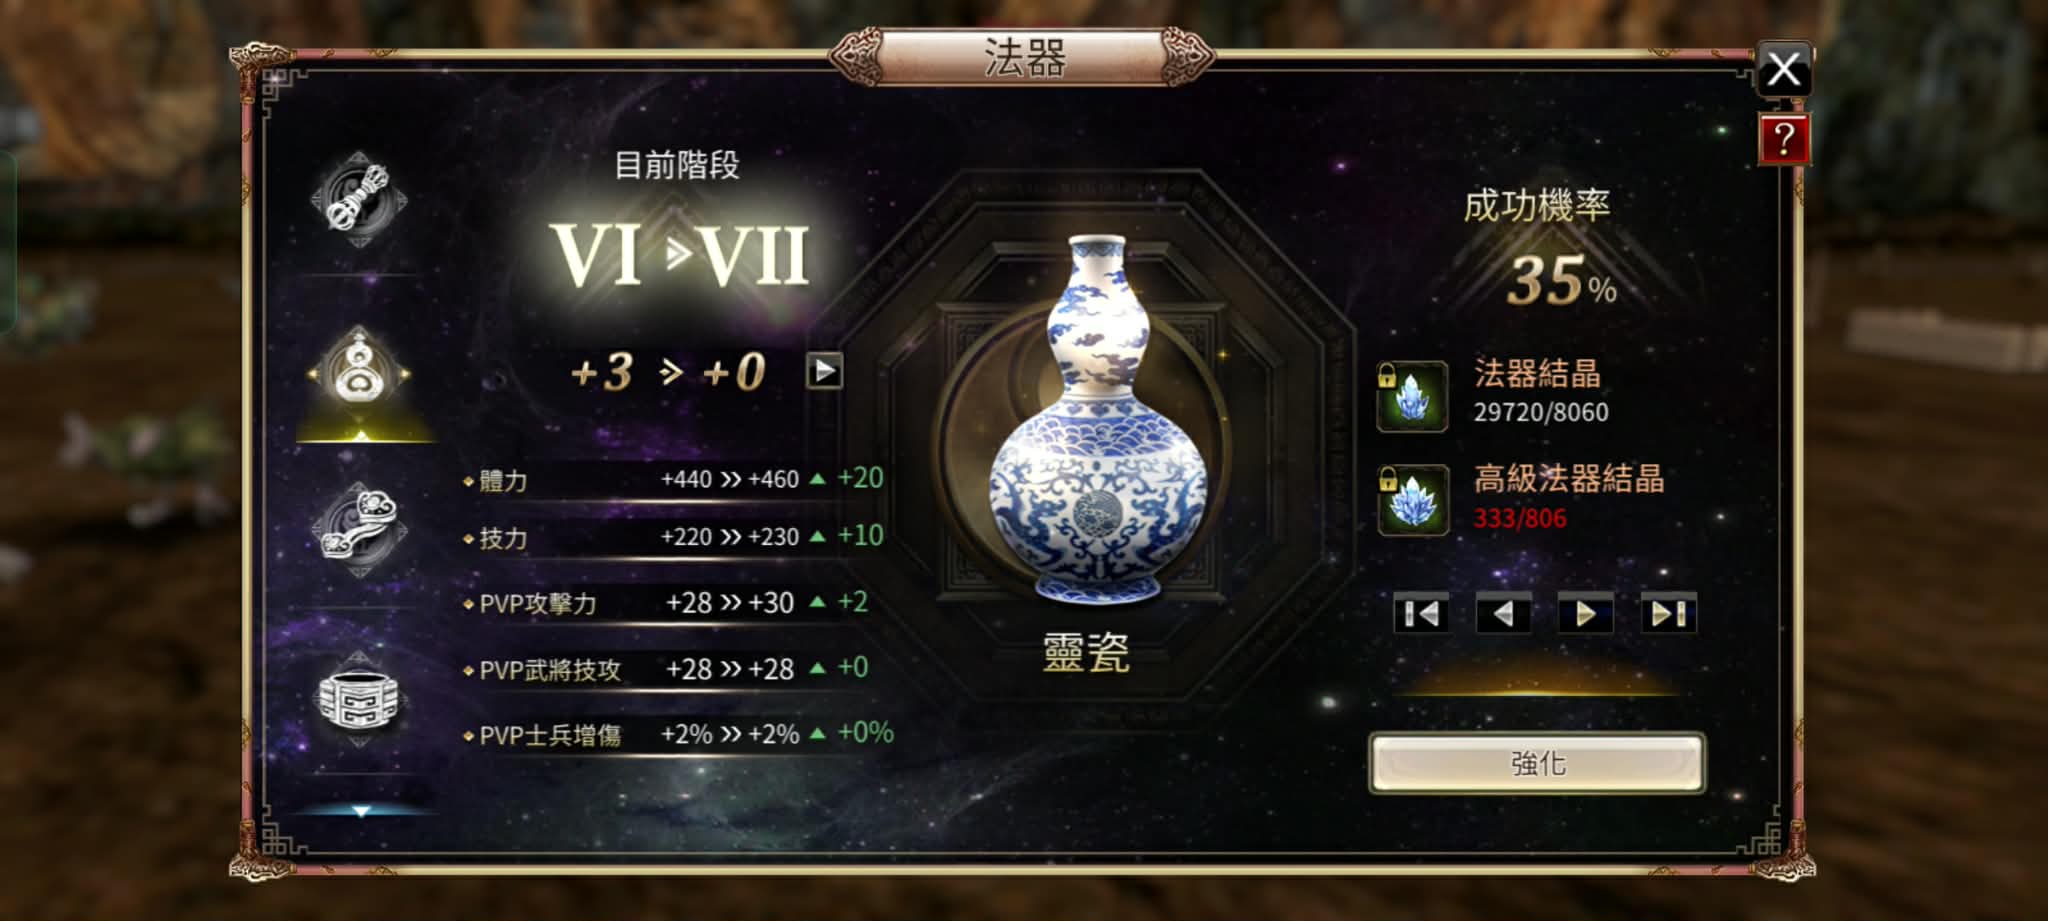This screenshot has height=921, width=2048.
Task: Click the VI to VII stage indicator
Action: click(680, 255)
